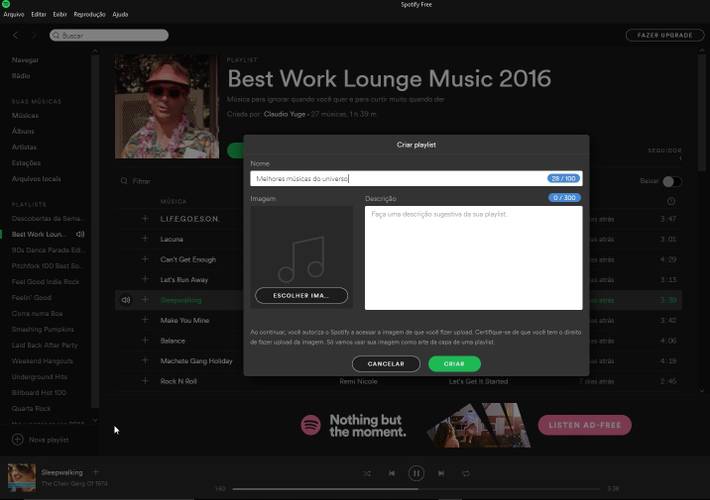Open Álbuns in the sidebar
This screenshot has width=710, height=500.
23,131
